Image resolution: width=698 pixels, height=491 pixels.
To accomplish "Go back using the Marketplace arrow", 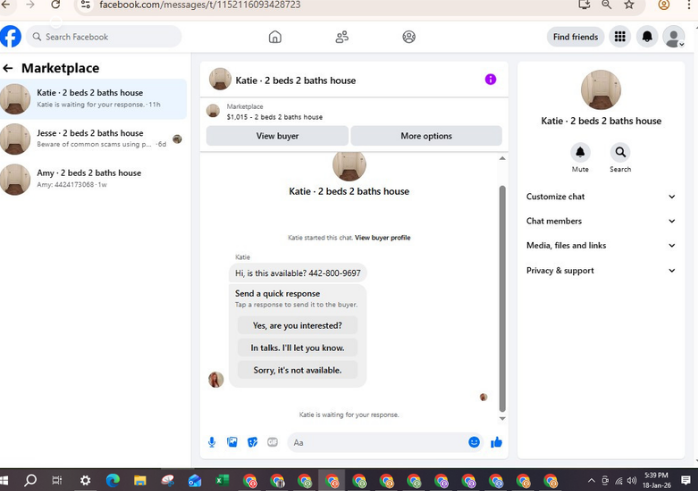I will (x=8, y=68).
